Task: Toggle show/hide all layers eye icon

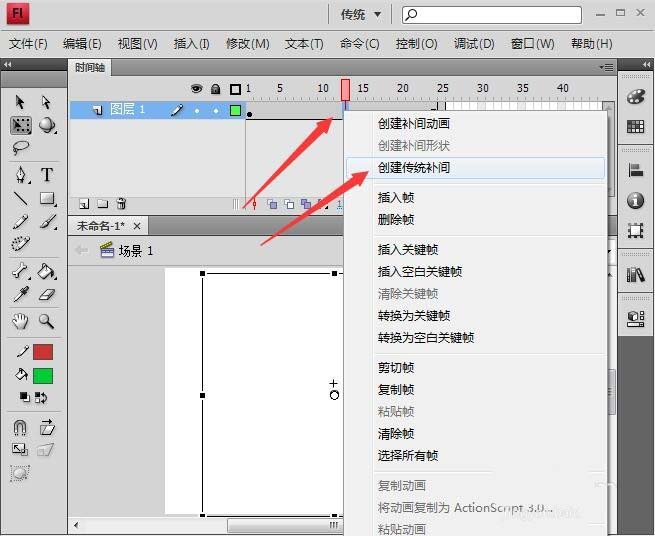Action: pyautogui.click(x=196, y=89)
